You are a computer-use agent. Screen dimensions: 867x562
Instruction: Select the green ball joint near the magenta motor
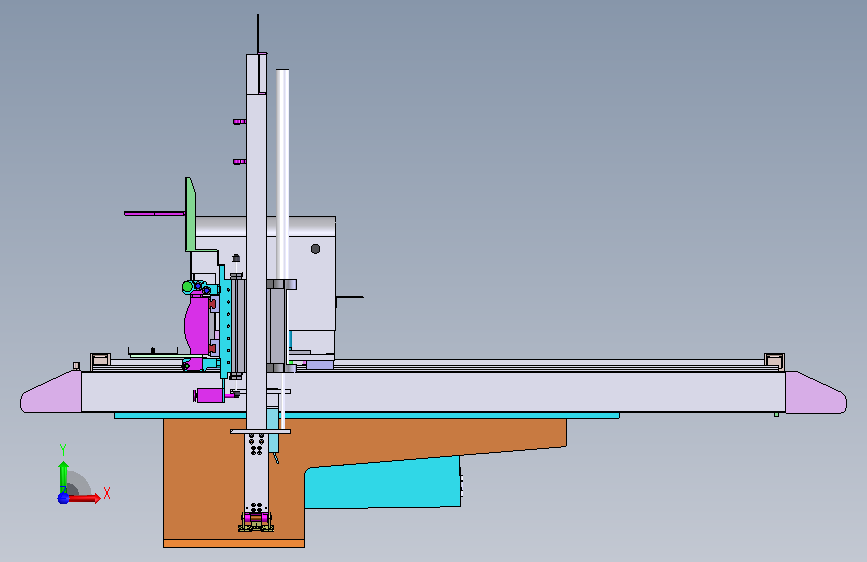(188, 287)
